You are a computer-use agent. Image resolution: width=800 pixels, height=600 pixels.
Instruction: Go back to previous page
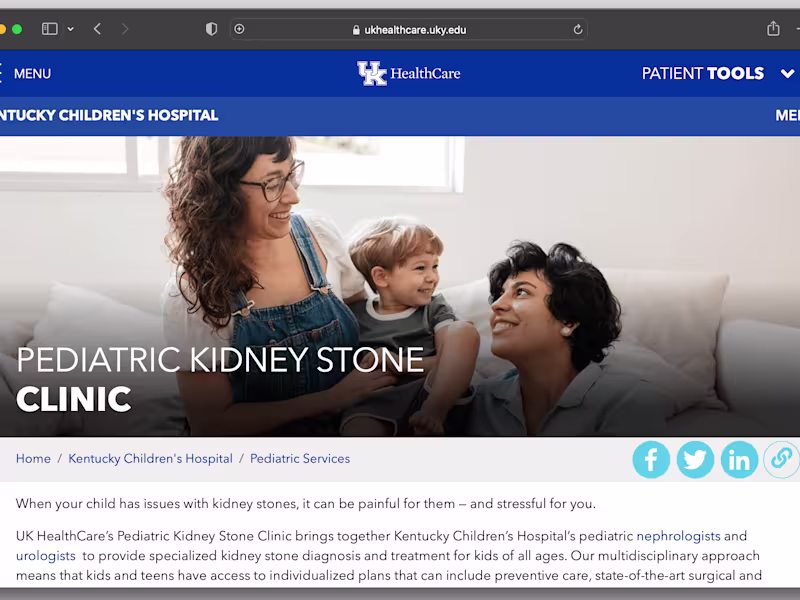pos(97,29)
